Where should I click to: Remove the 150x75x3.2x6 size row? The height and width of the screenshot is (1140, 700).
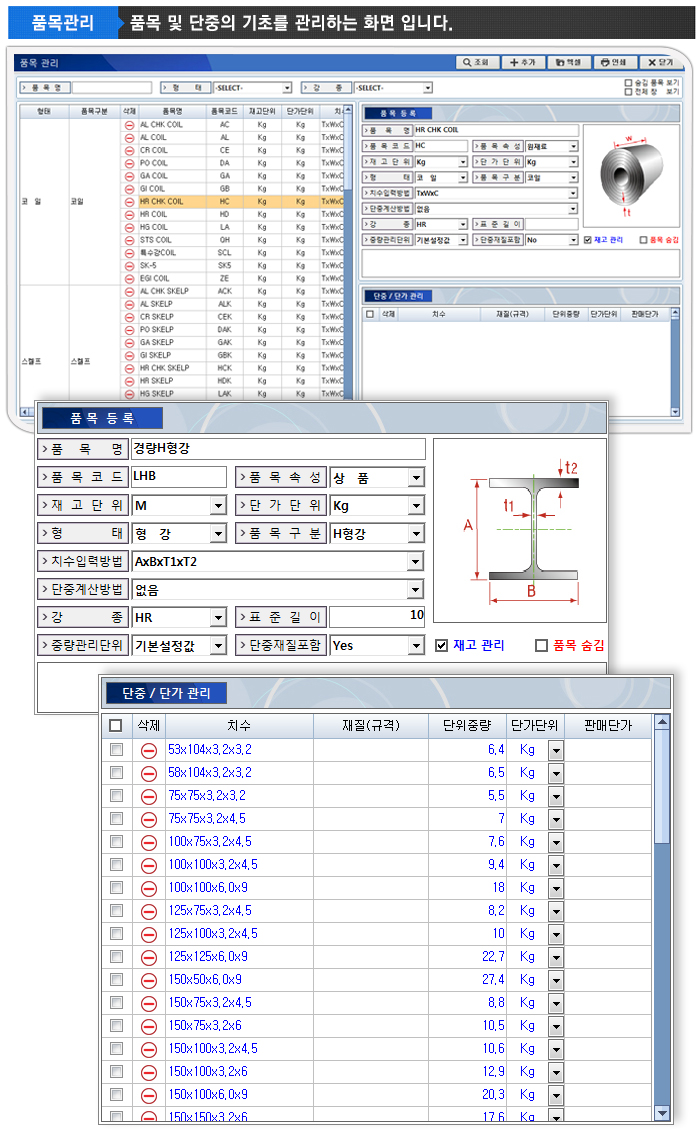pos(149,1027)
